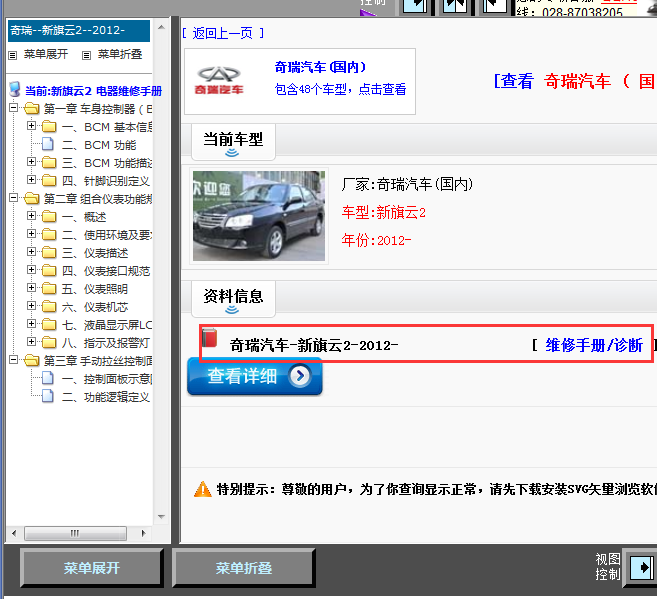The height and width of the screenshot is (599, 657).
Task: Select the 资料信息 tab
Action: [233, 299]
